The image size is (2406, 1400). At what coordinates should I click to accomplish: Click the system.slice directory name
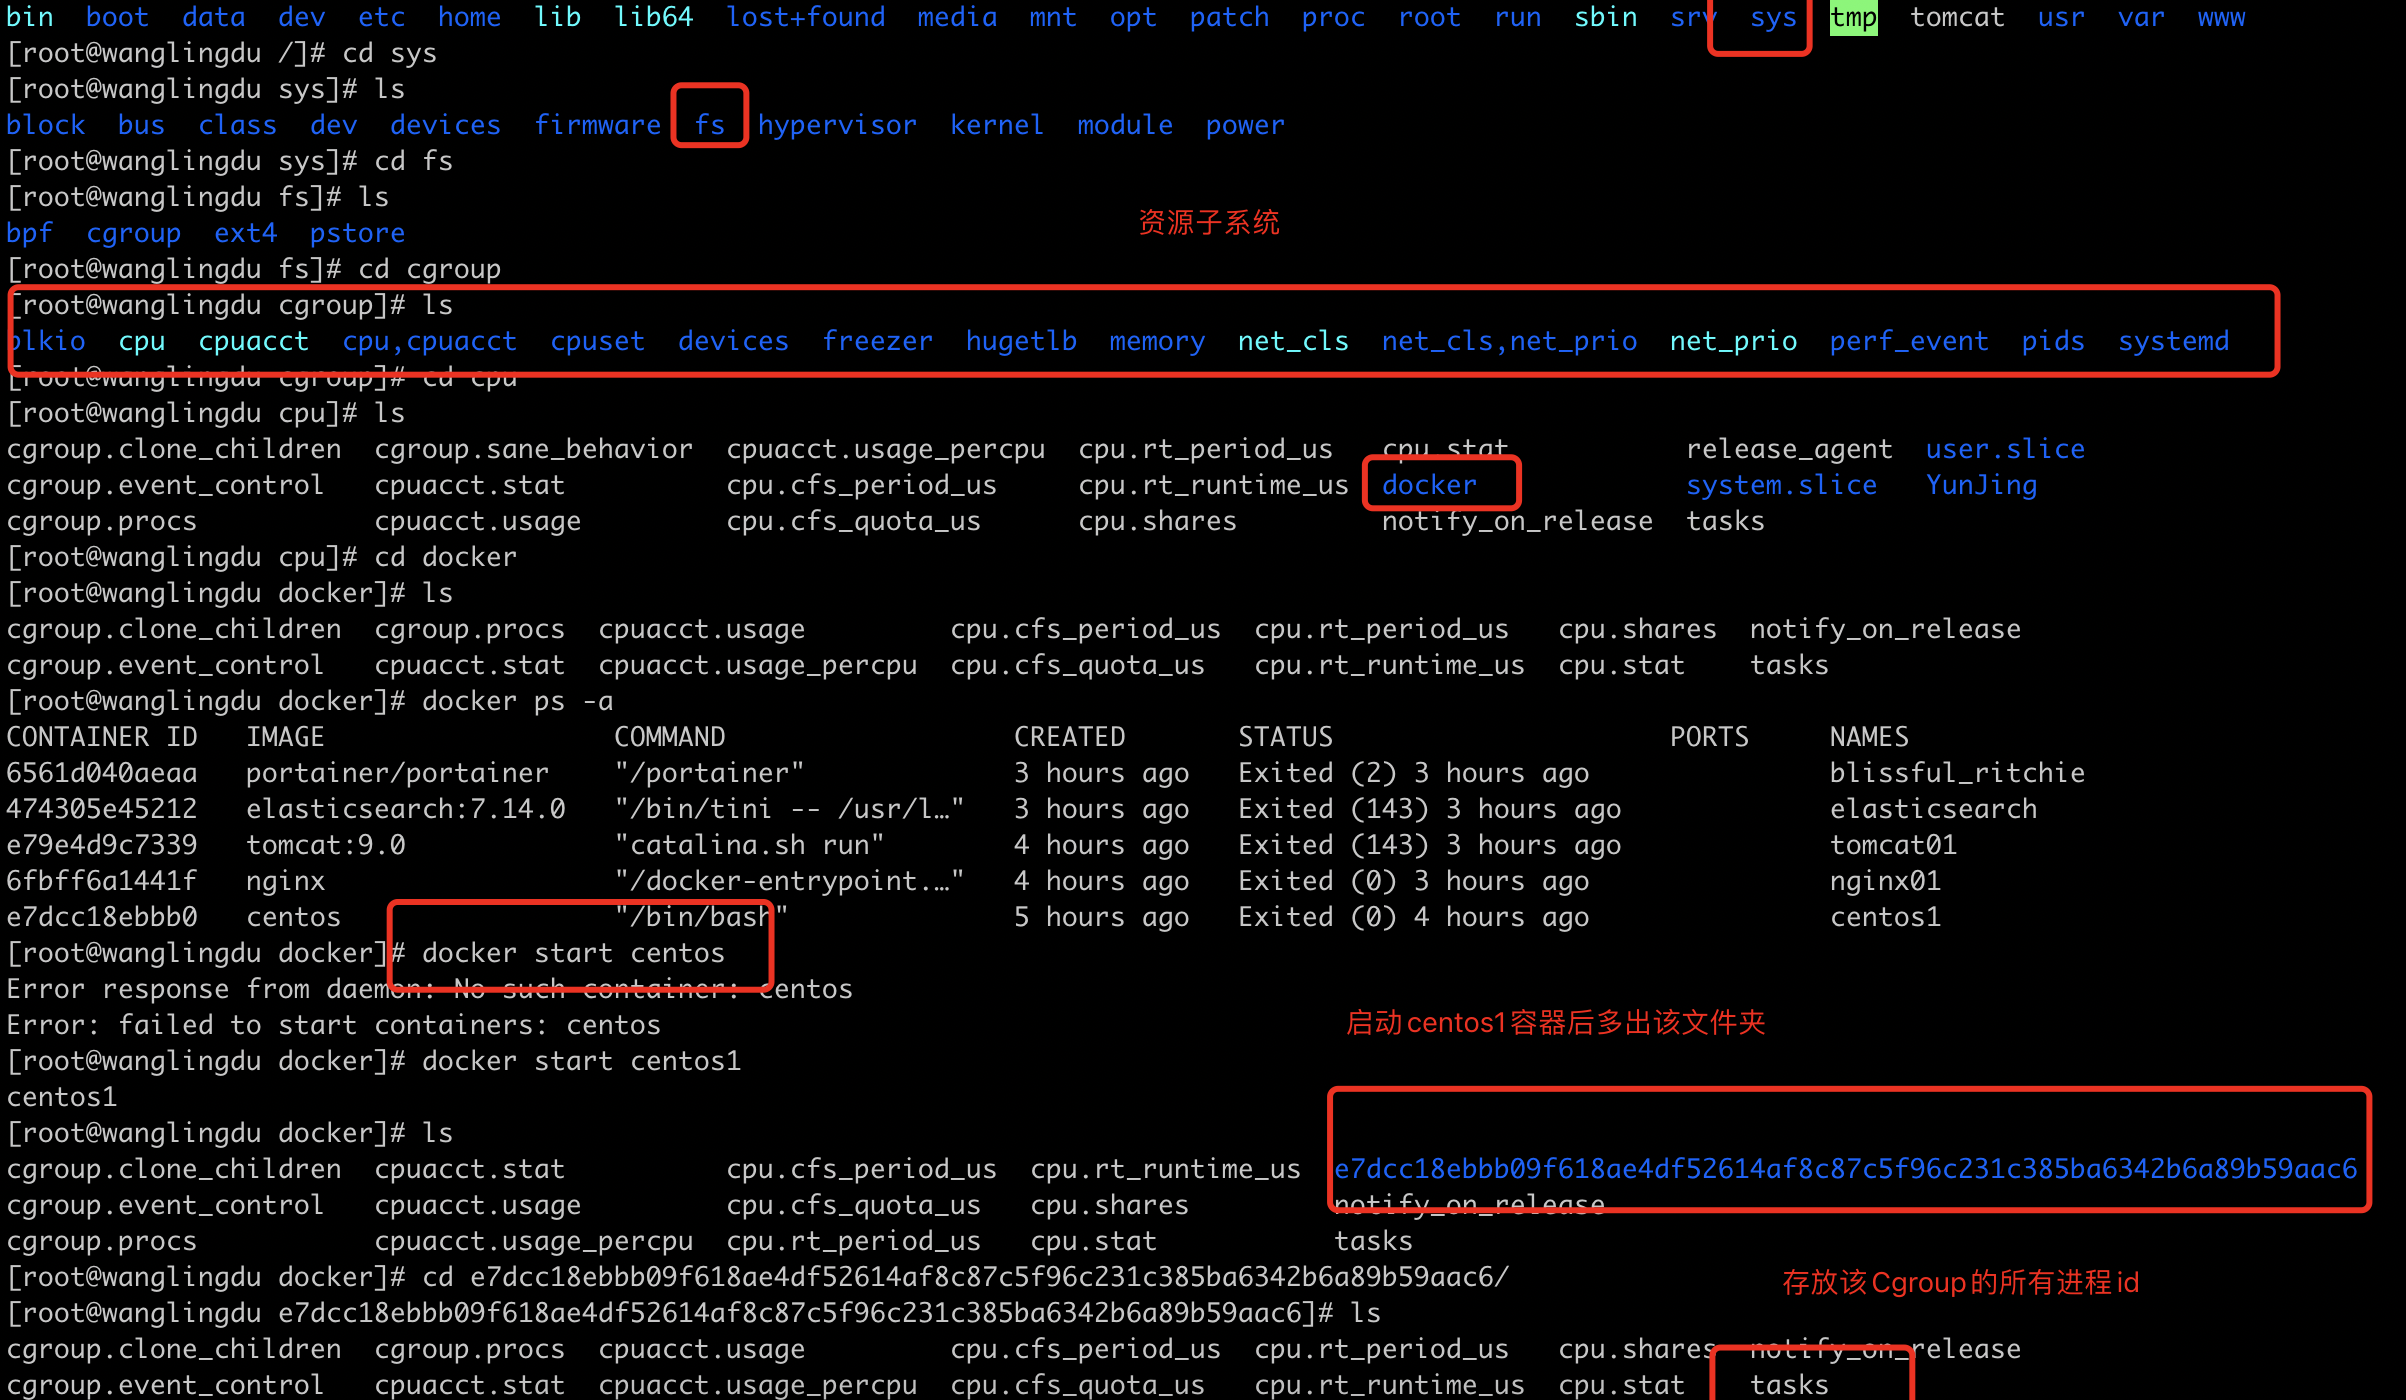click(x=1781, y=485)
